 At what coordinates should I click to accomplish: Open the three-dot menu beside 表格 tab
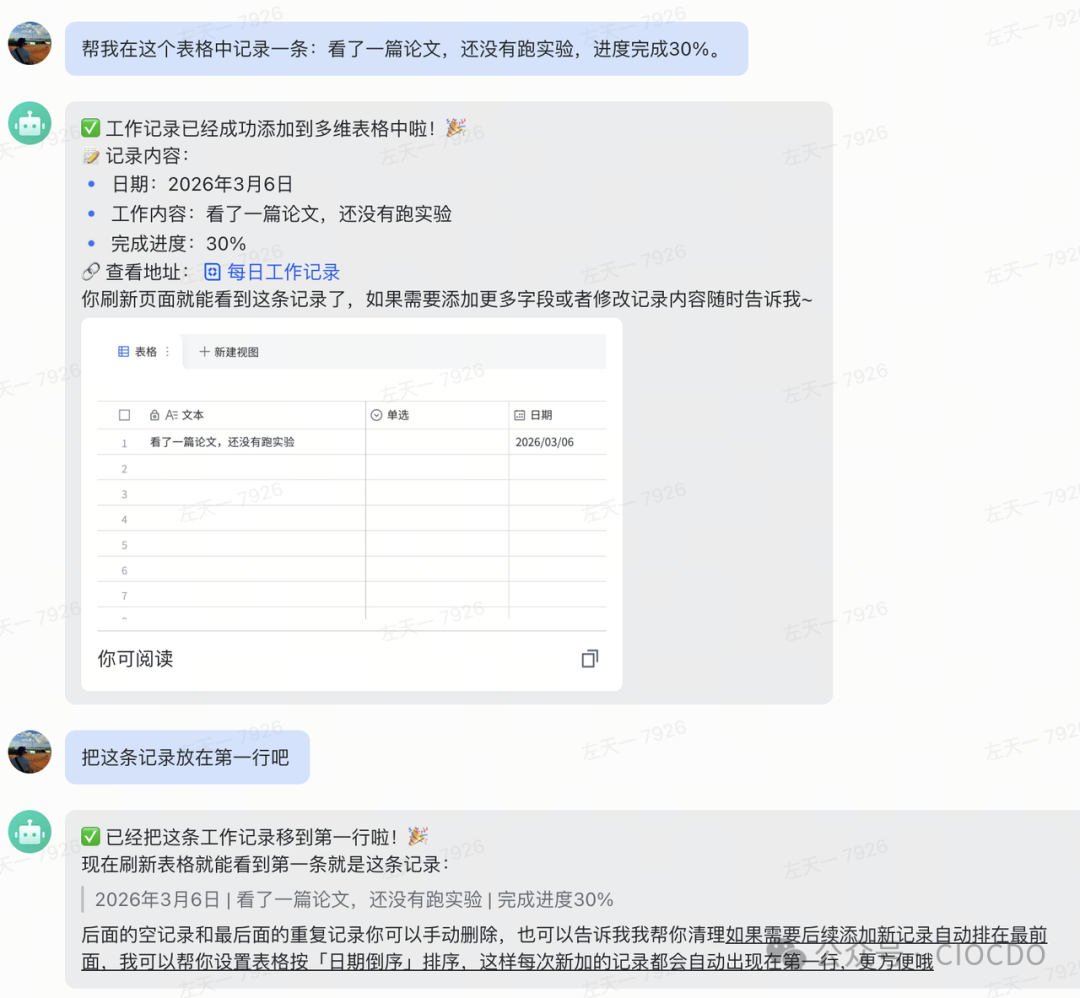[x=168, y=352]
